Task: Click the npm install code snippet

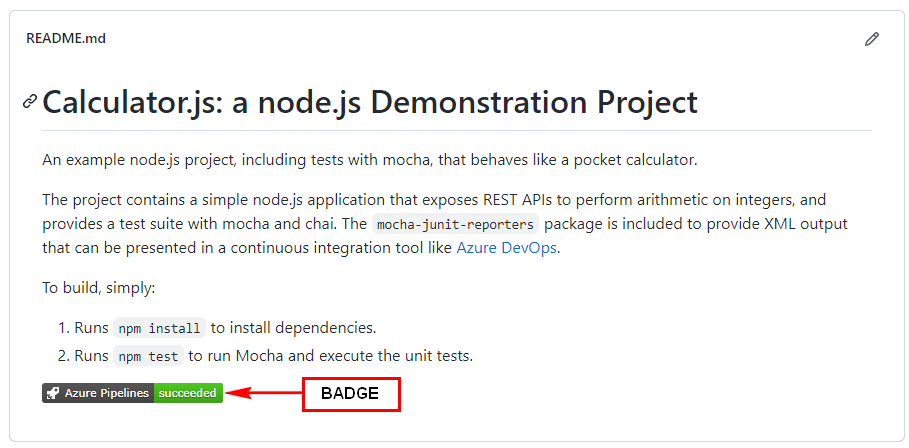Action: [159, 328]
